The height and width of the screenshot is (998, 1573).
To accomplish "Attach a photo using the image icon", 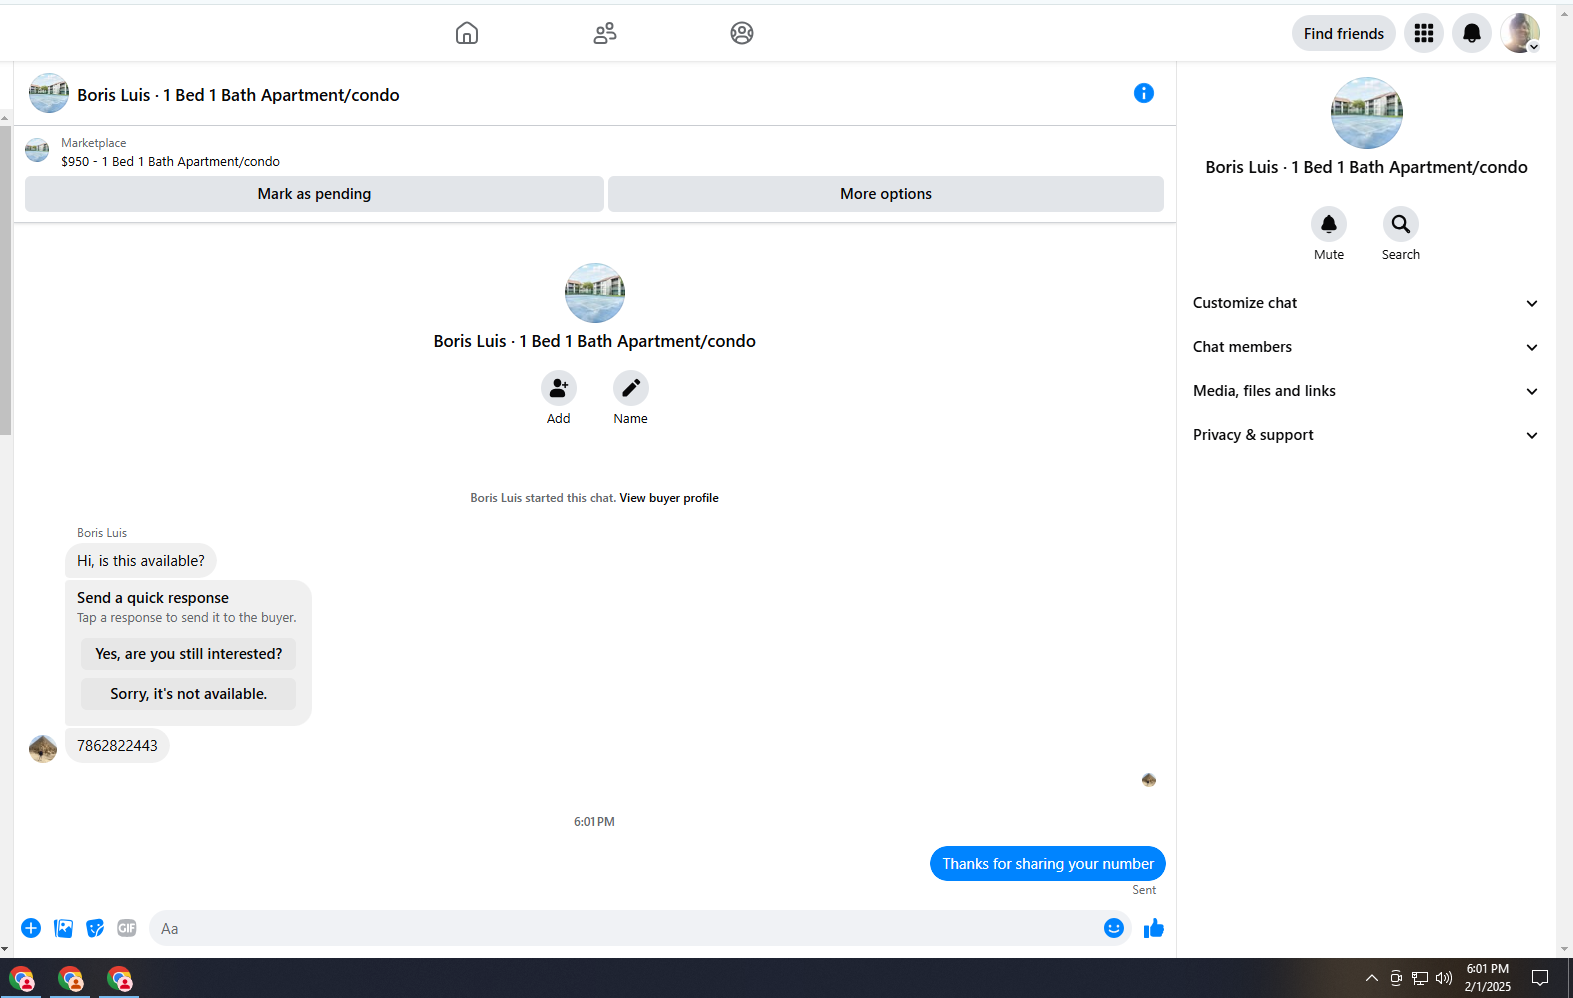I will tap(63, 928).
